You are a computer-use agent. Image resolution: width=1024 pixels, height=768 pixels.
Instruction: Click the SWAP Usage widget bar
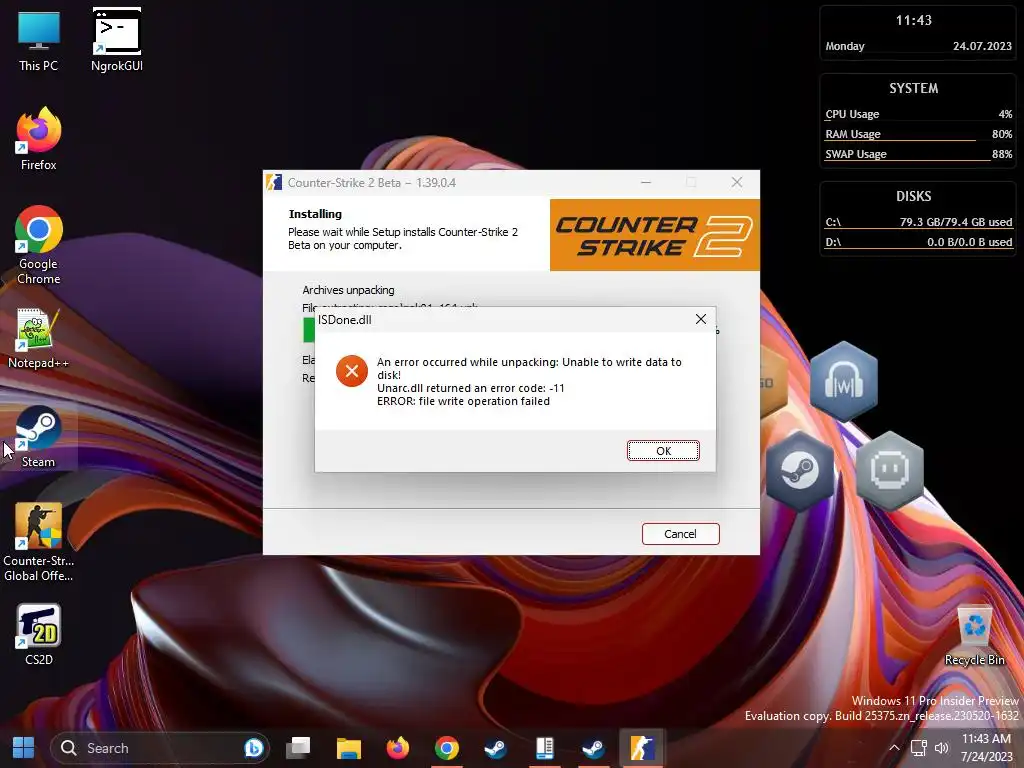[x=918, y=155]
